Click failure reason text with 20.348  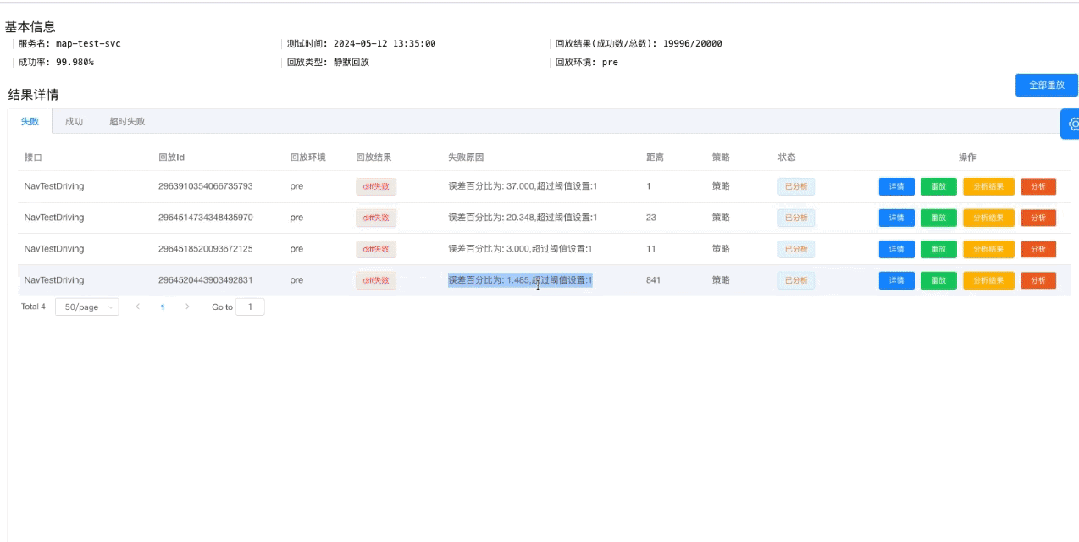(x=522, y=217)
